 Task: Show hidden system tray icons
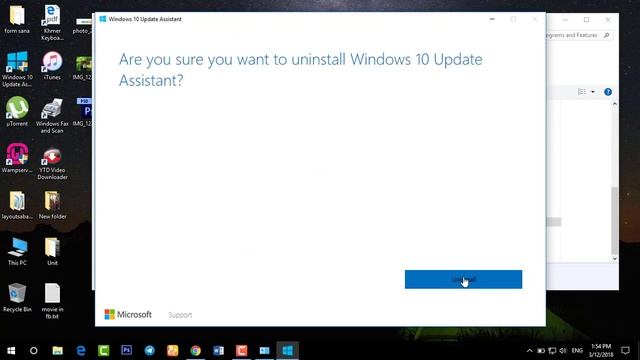point(529,351)
